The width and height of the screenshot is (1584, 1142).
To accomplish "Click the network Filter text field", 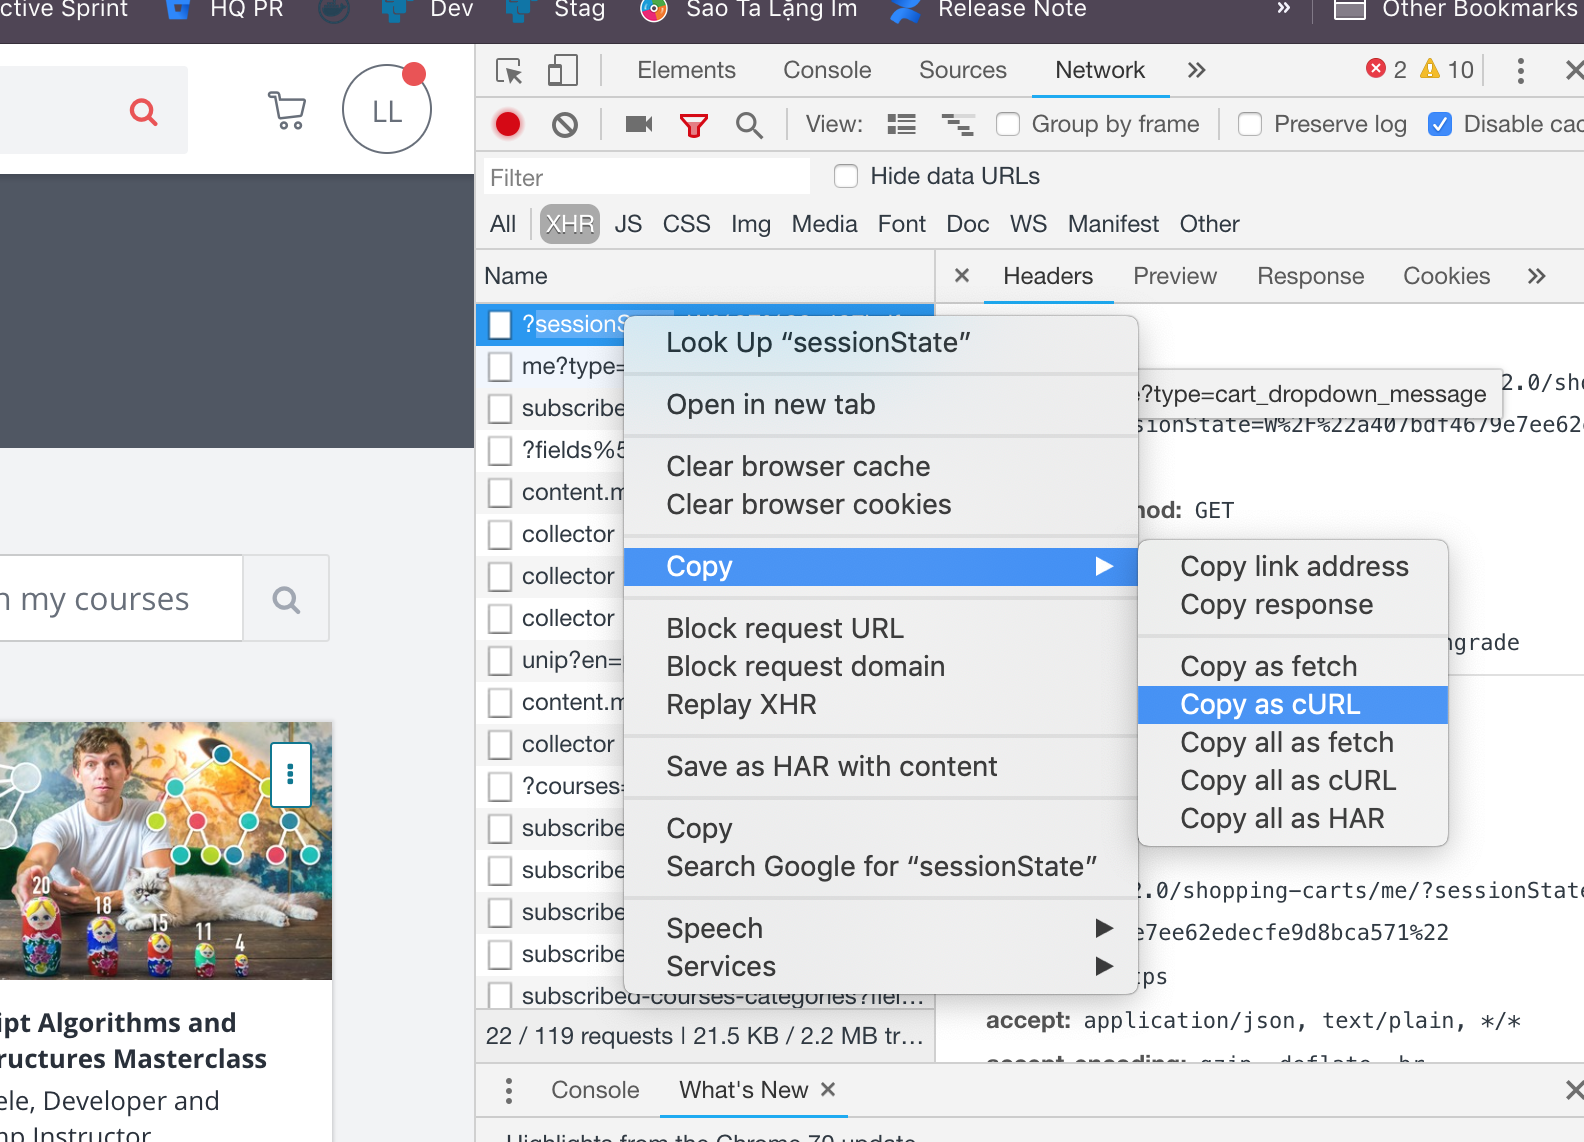I will 647,177.
